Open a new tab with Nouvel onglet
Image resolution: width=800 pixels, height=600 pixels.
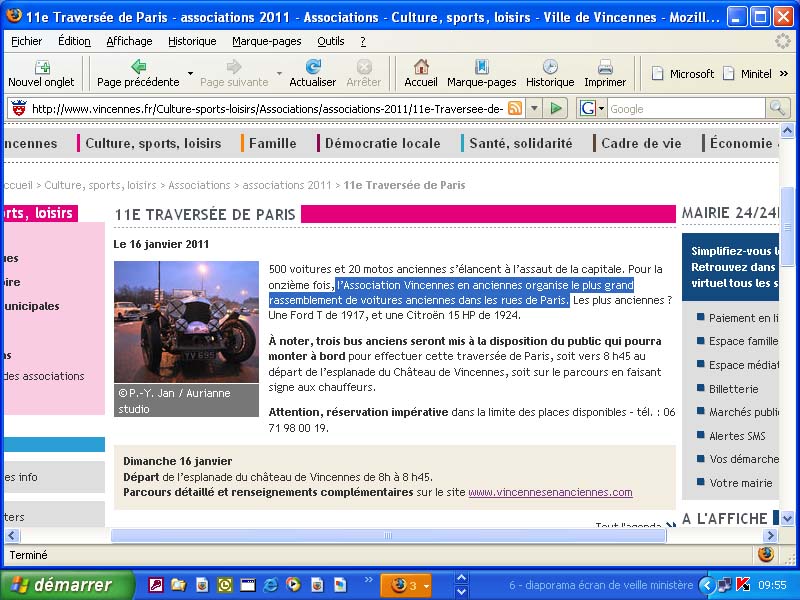(x=41, y=73)
